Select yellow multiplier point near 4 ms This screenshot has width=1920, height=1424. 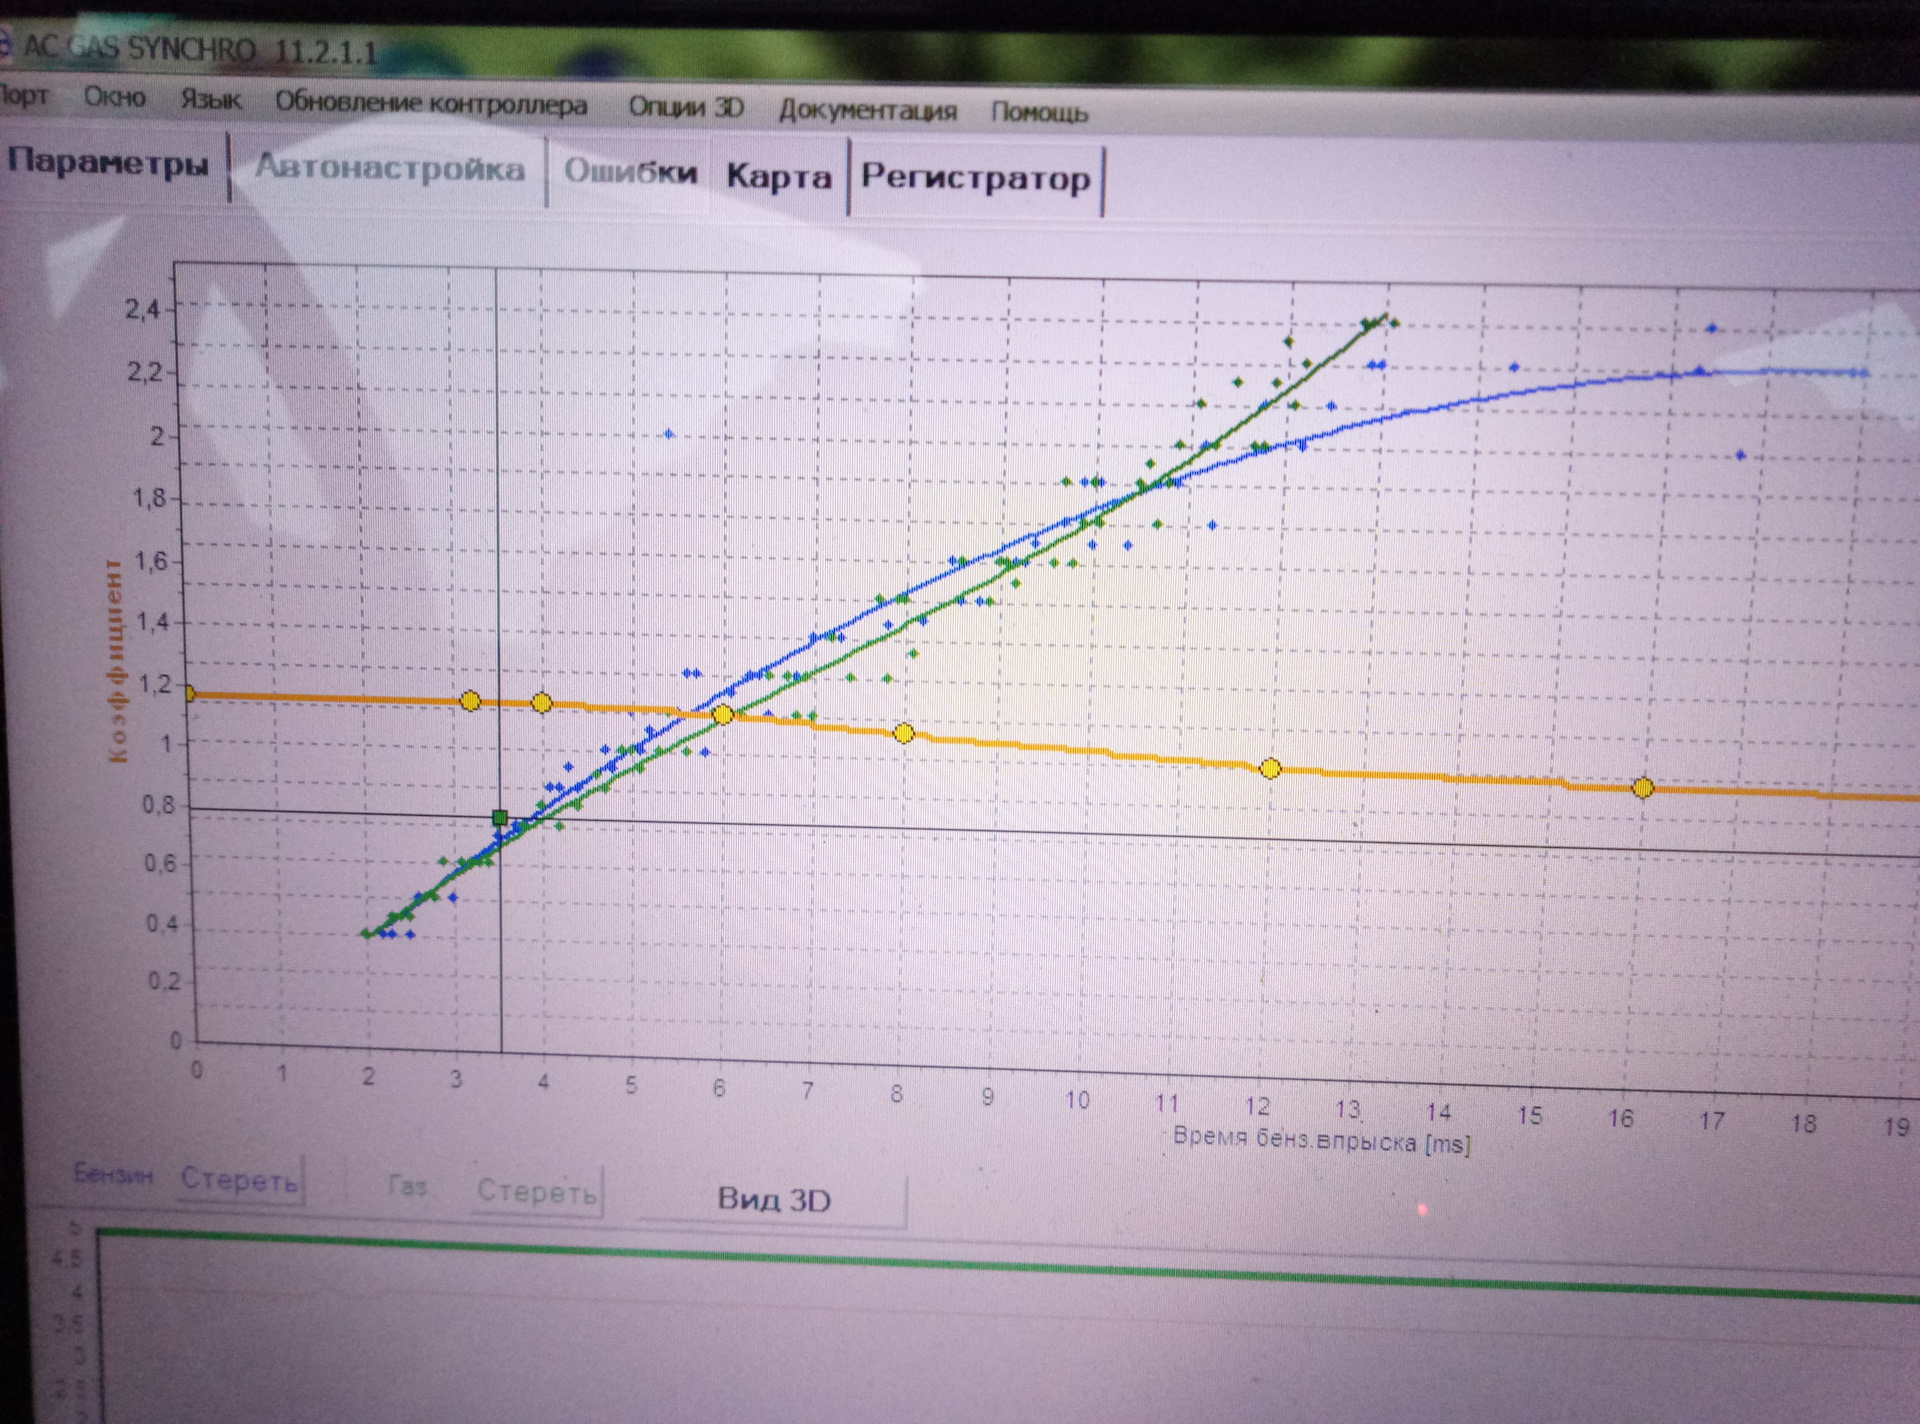[542, 703]
